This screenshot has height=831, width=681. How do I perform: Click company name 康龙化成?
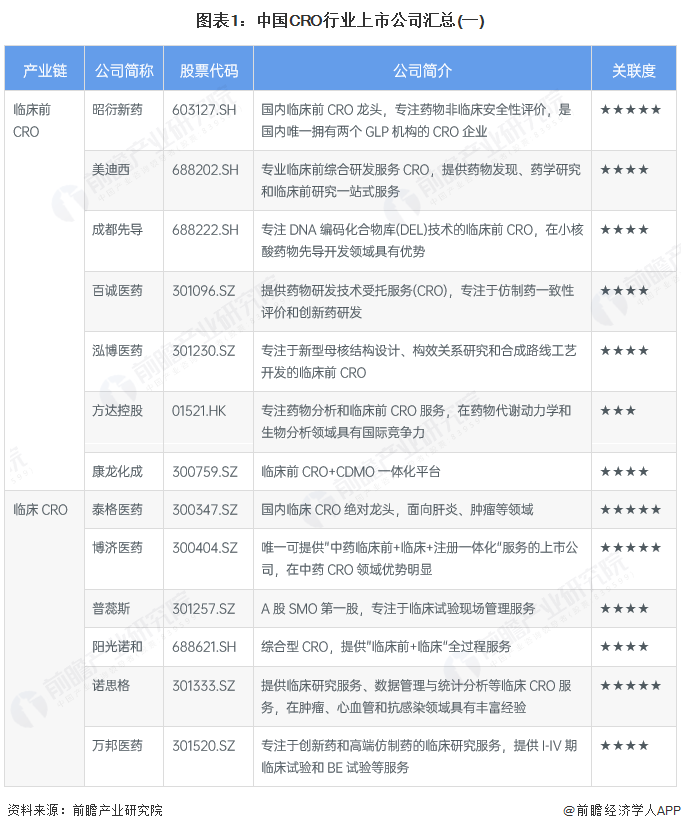(x=117, y=471)
